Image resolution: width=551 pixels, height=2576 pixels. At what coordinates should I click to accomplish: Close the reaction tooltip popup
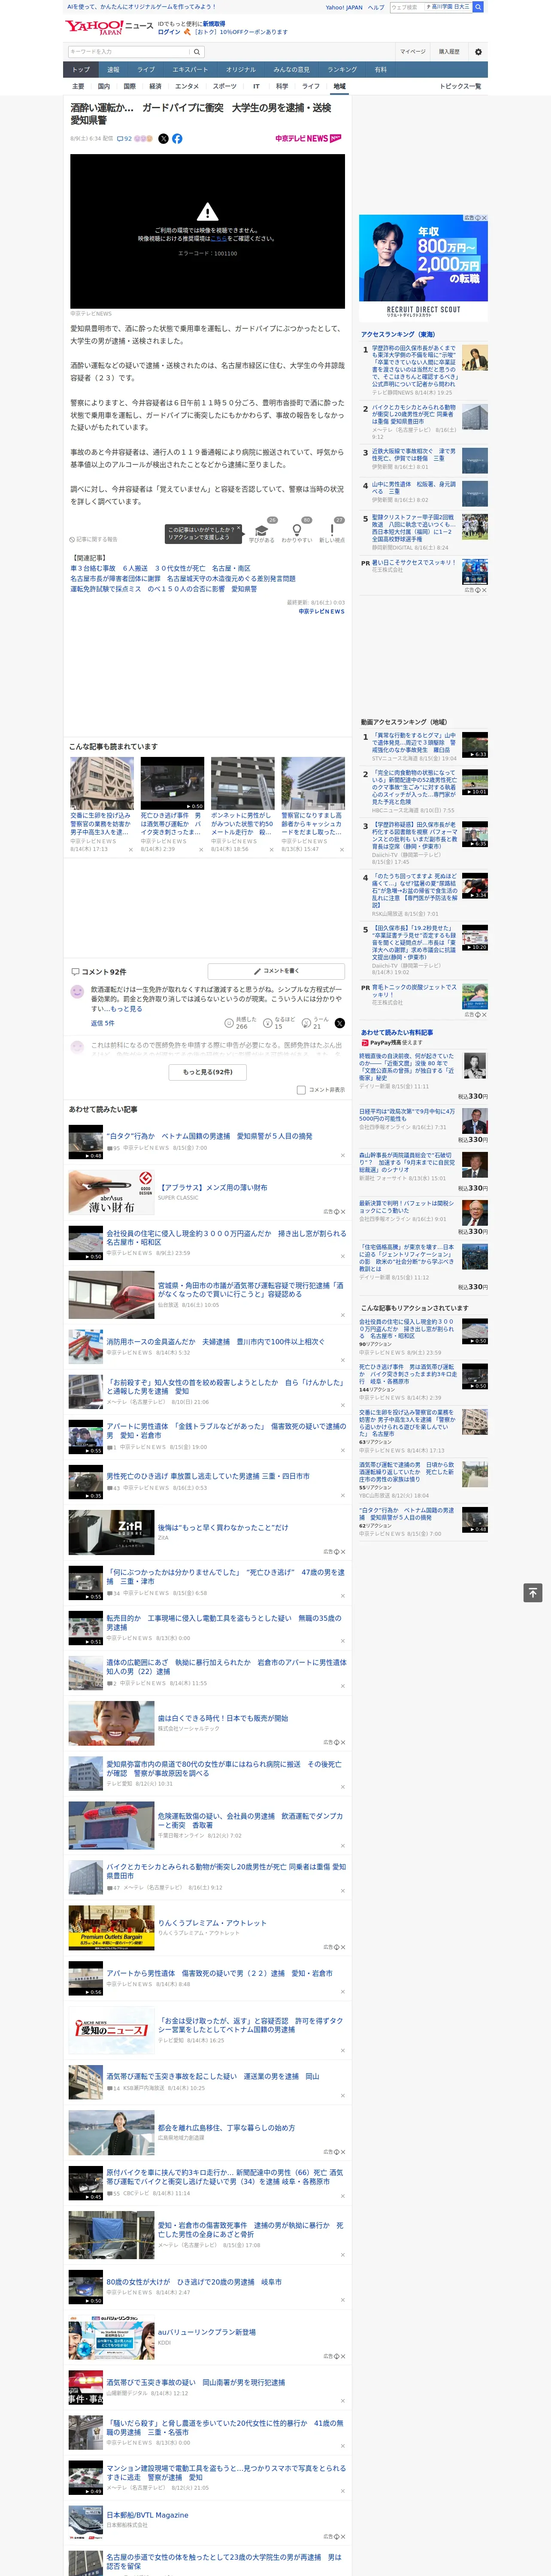(238, 529)
